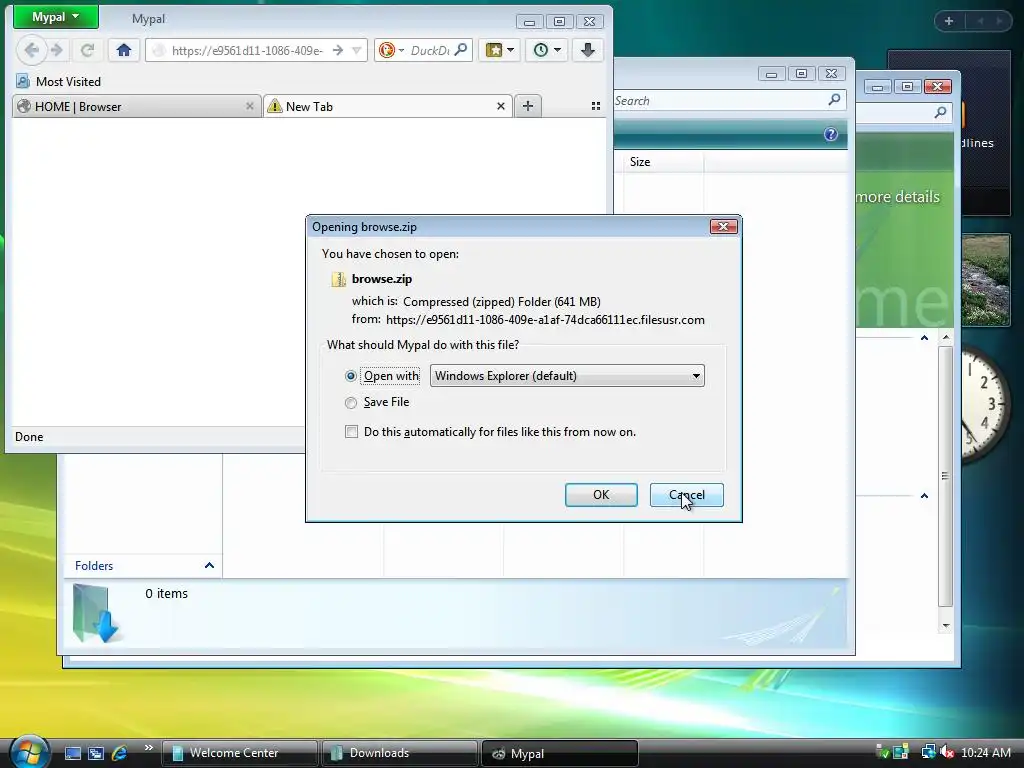Select the Save File radio option
This screenshot has height=768, width=1024.
pyautogui.click(x=351, y=403)
